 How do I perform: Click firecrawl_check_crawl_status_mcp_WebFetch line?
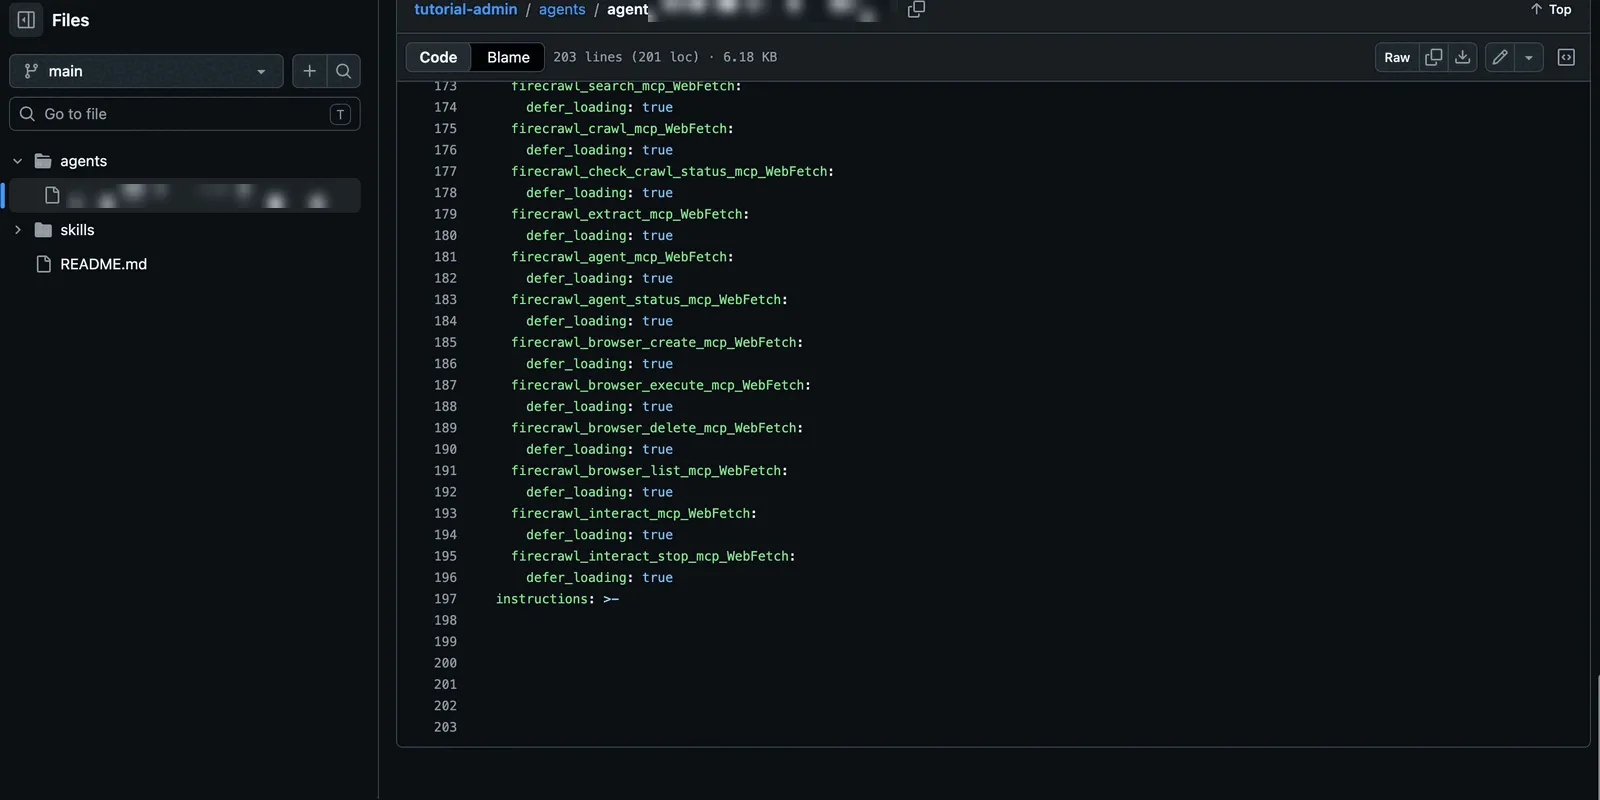(672, 171)
